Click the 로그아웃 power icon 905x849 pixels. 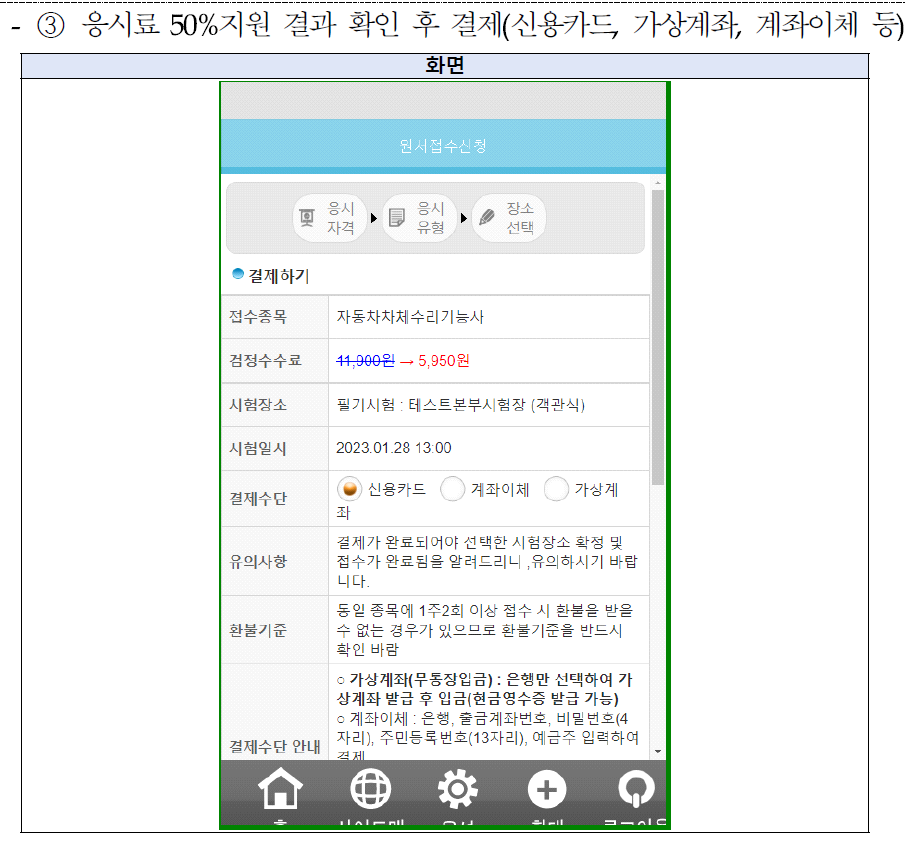pos(636,789)
